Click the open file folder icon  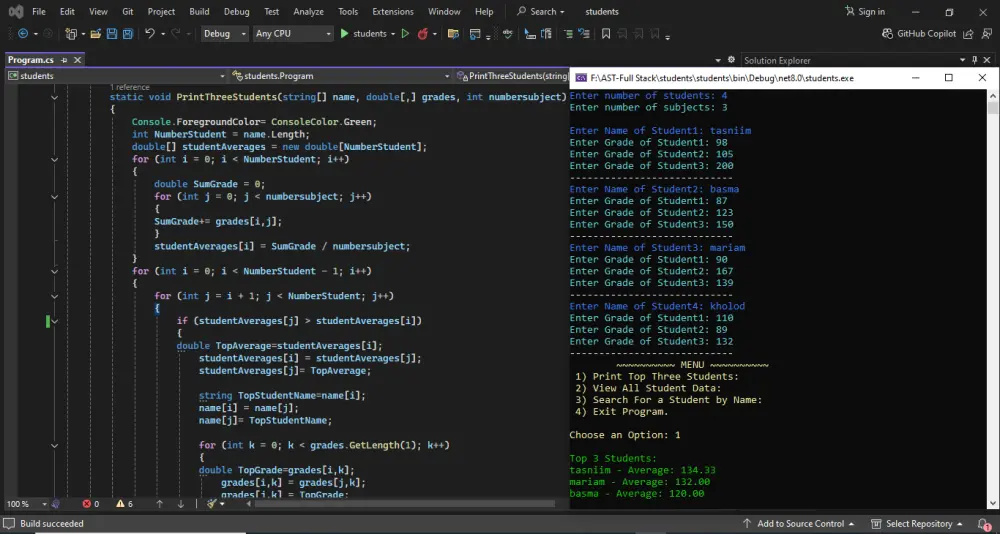pos(96,34)
